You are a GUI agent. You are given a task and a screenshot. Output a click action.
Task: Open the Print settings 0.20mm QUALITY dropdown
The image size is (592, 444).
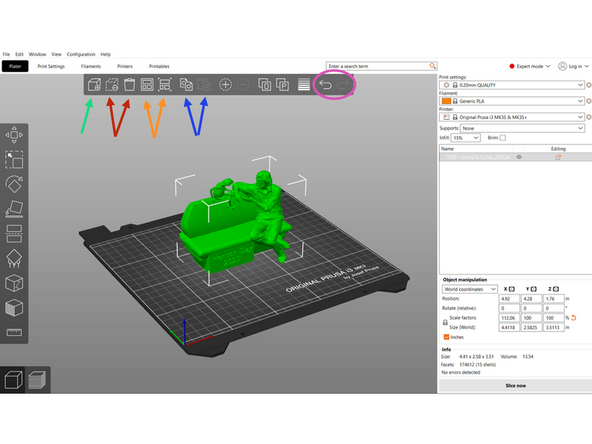pos(512,85)
